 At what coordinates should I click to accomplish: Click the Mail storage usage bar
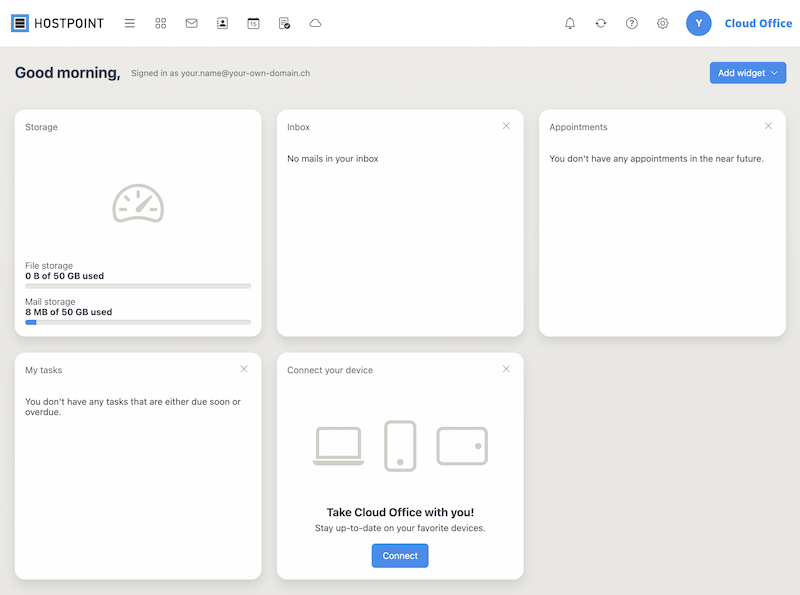tap(138, 323)
